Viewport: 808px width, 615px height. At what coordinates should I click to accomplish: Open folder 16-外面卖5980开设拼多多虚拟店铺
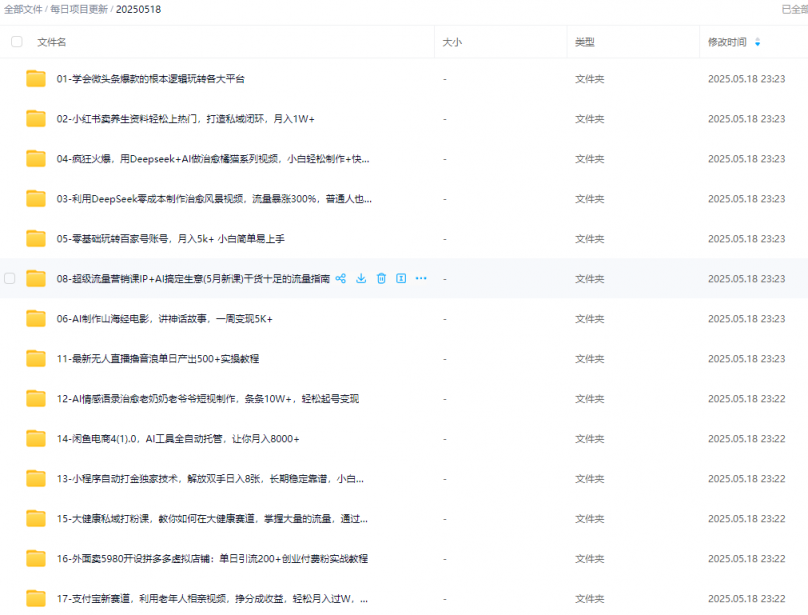tap(212, 558)
